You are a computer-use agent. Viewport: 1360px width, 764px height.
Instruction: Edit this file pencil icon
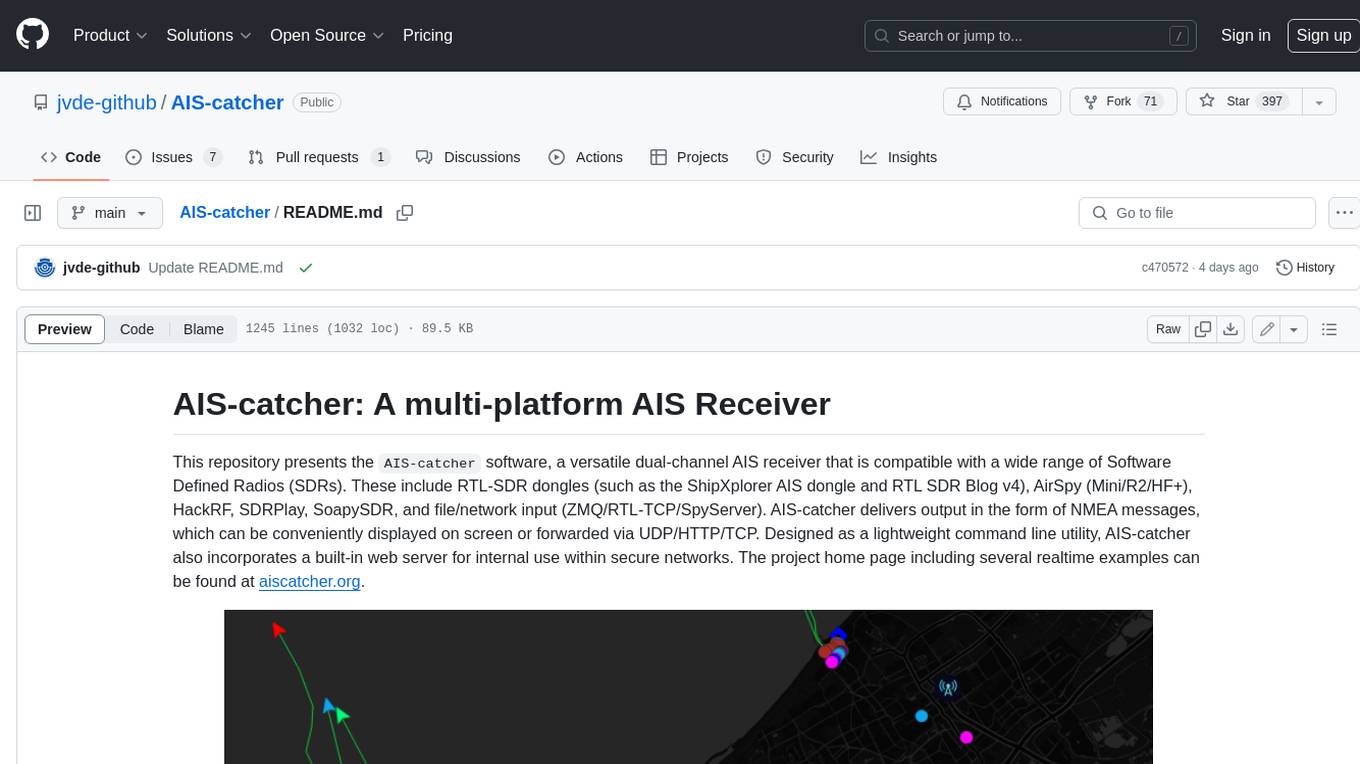point(1267,329)
